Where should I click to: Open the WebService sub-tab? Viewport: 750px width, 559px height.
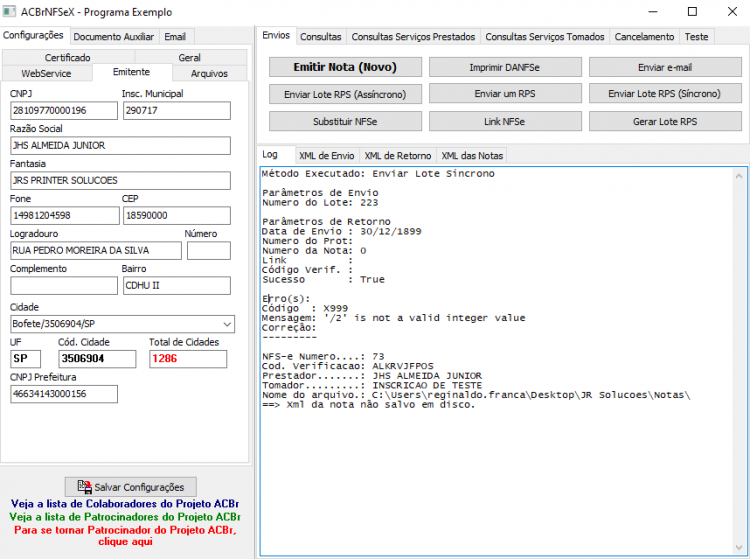pyautogui.click(x=46, y=73)
